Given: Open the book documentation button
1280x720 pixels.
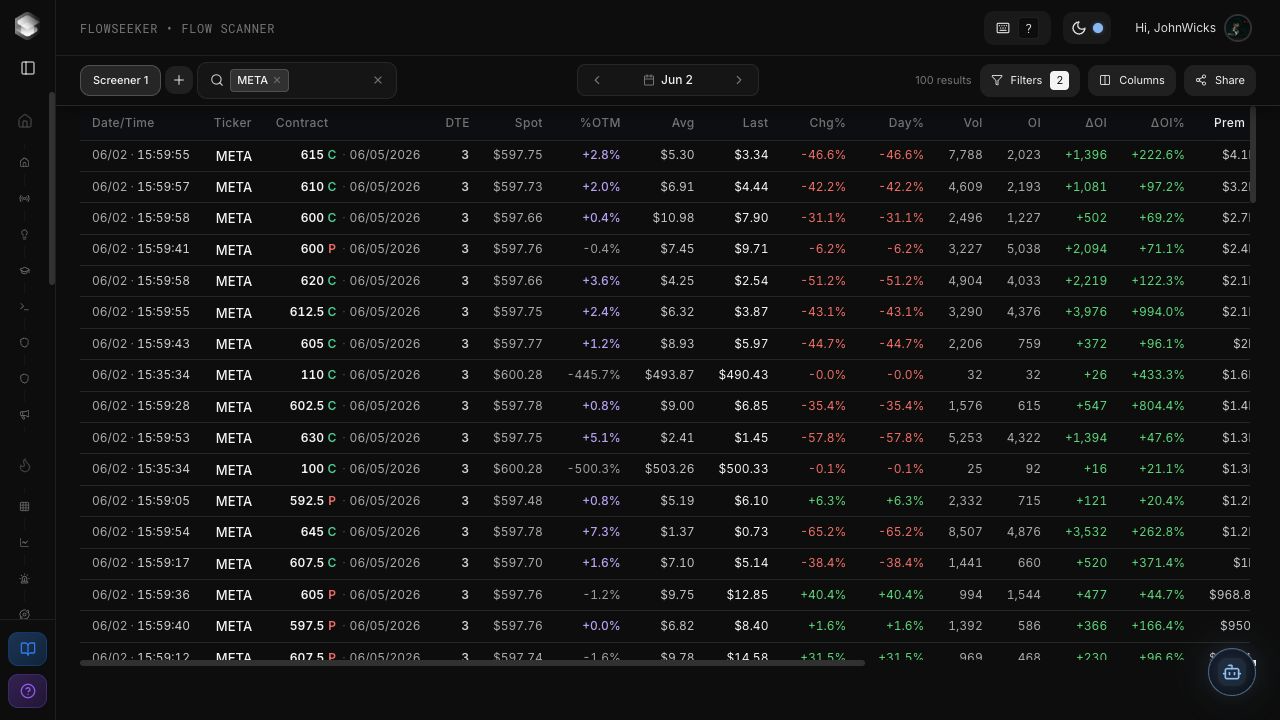Looking at the screenshot, I should pyautogui.click(x=28, y=649).
